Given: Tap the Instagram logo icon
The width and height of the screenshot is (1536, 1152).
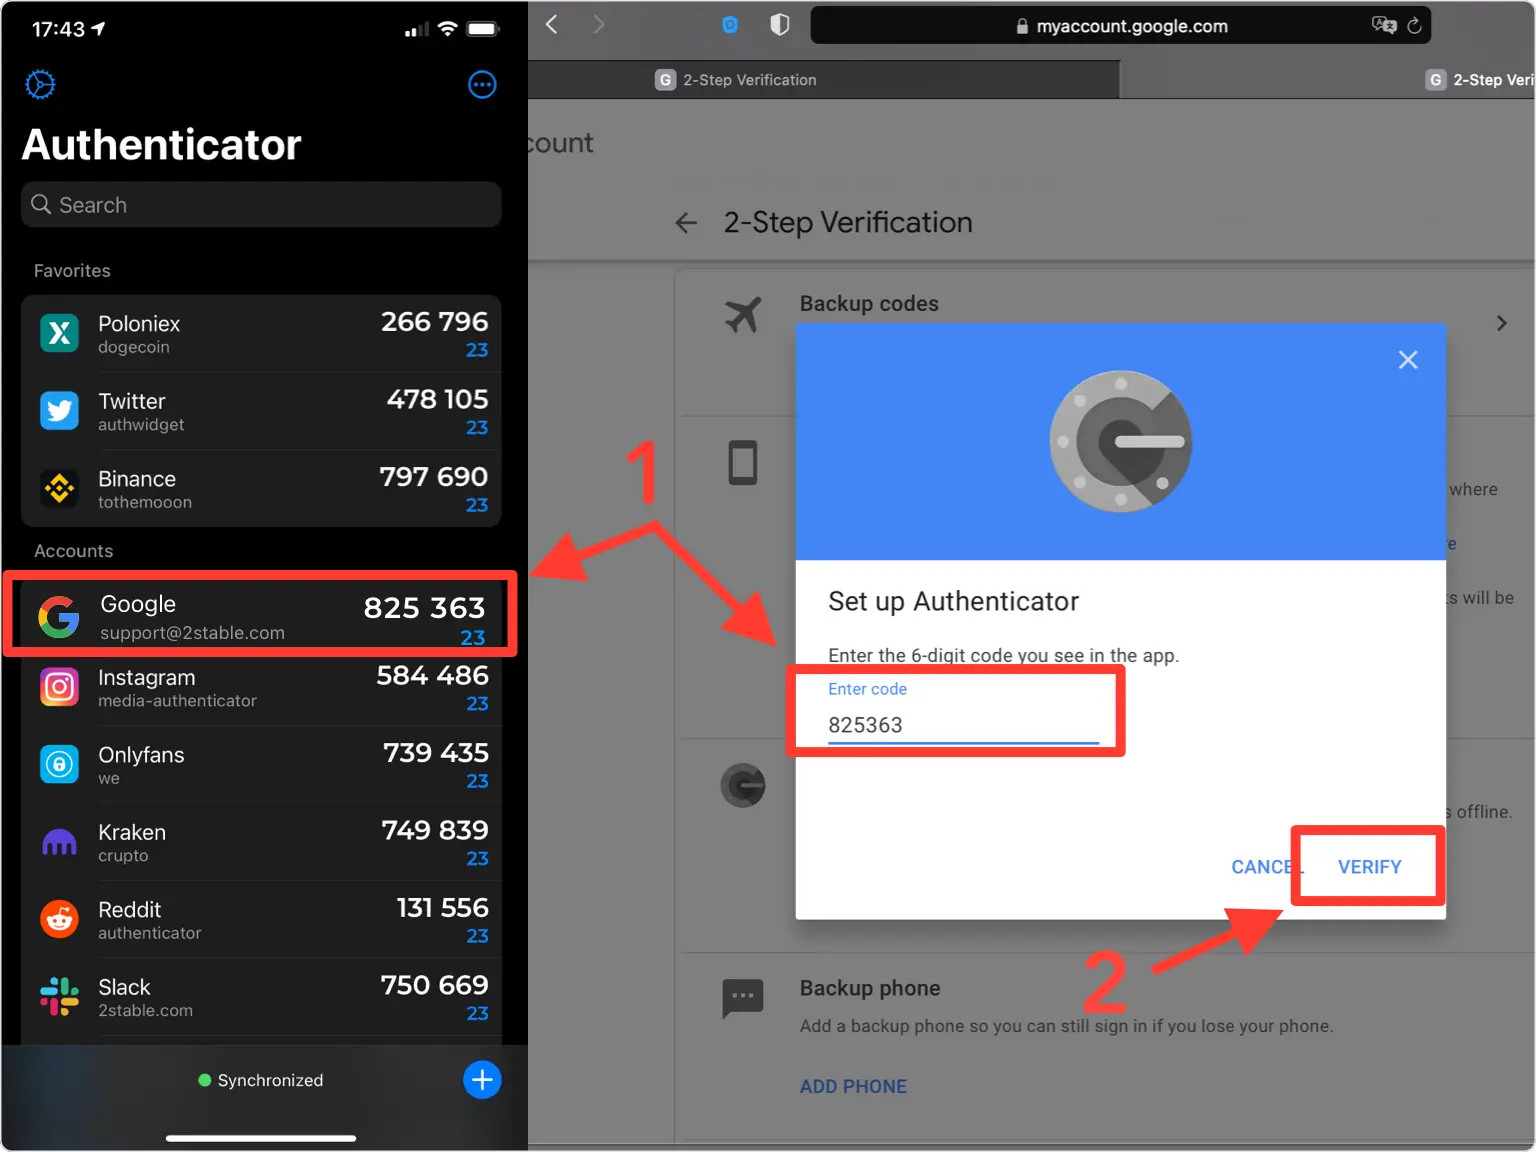Looking at the screenshot, I should click(59, 687).
